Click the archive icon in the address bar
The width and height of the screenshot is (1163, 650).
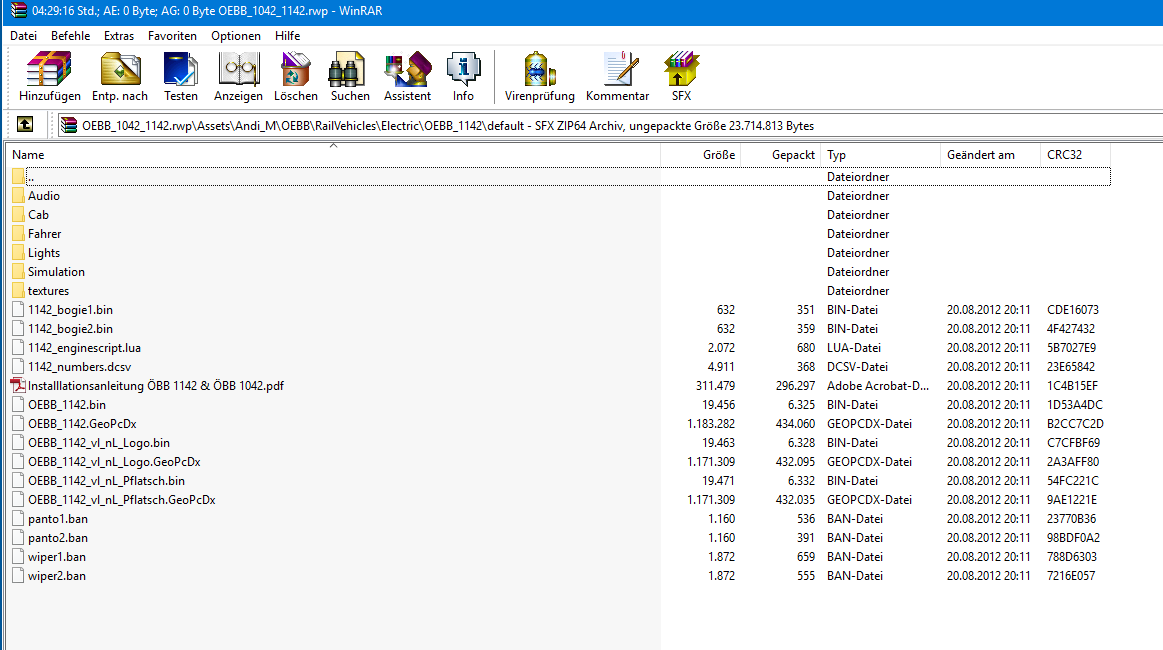(x=69, y=125)
